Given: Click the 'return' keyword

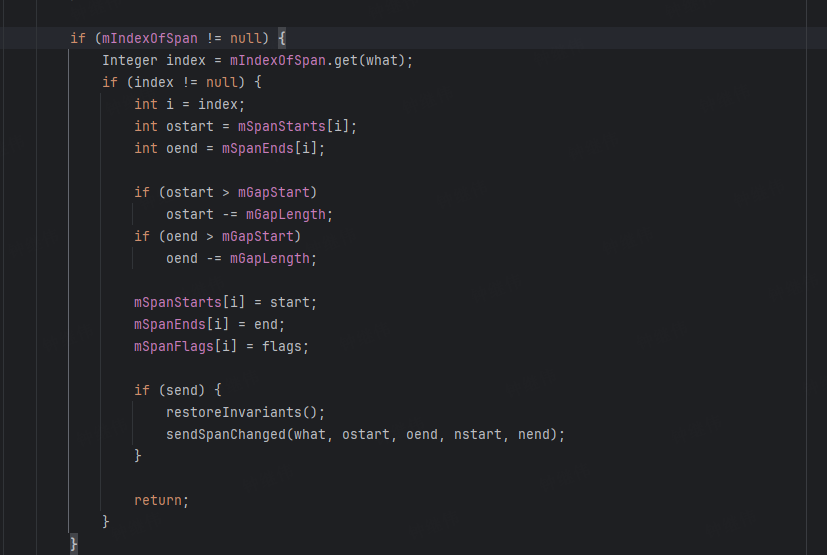Looking at the screenshot, I should (x=158, y=500).
